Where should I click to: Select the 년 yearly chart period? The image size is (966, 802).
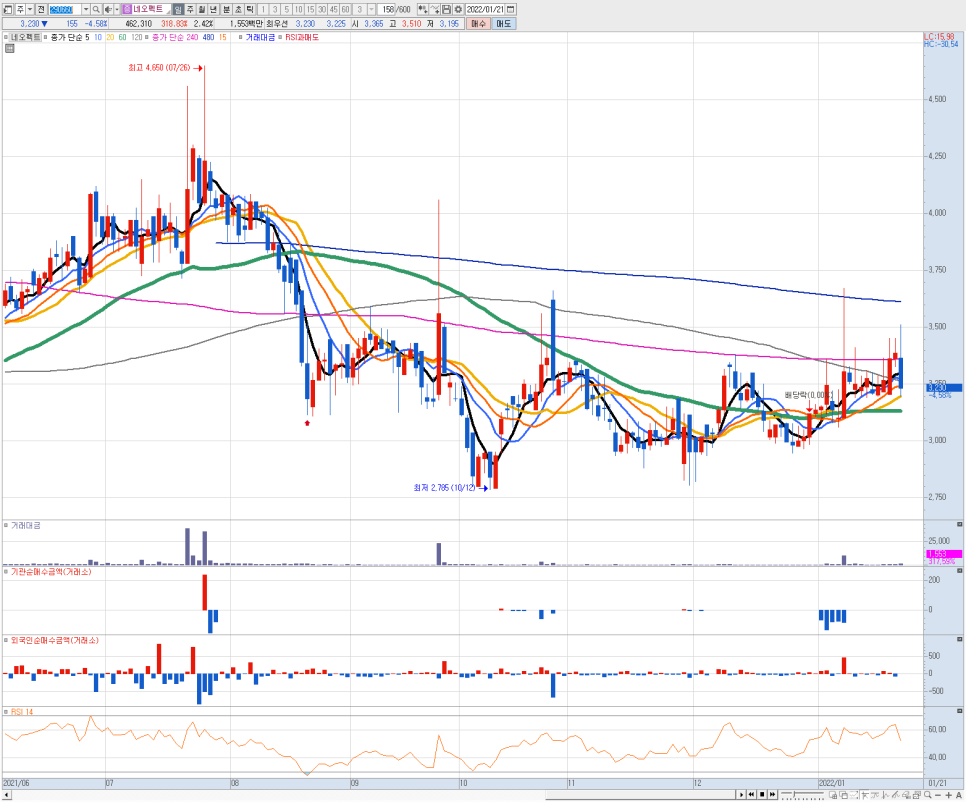pos(213,9)
